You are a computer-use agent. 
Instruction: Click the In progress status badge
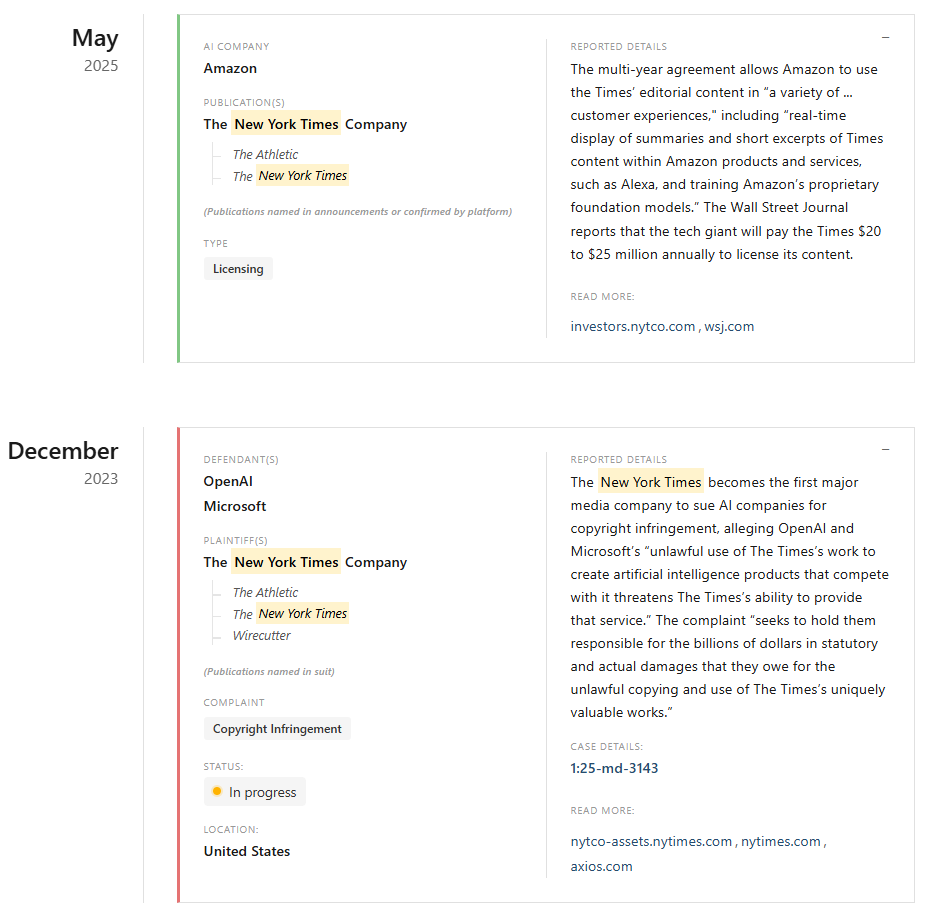pos(255,792)
